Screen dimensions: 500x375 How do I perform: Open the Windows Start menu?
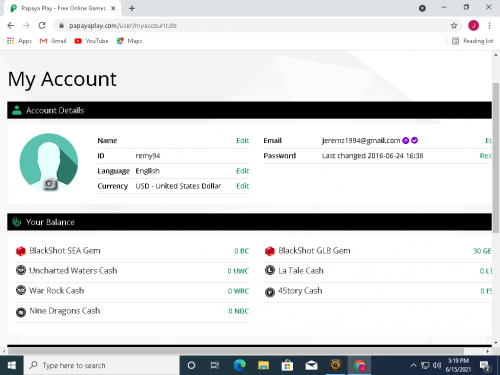pyautogui.click(x=12, y=365)
